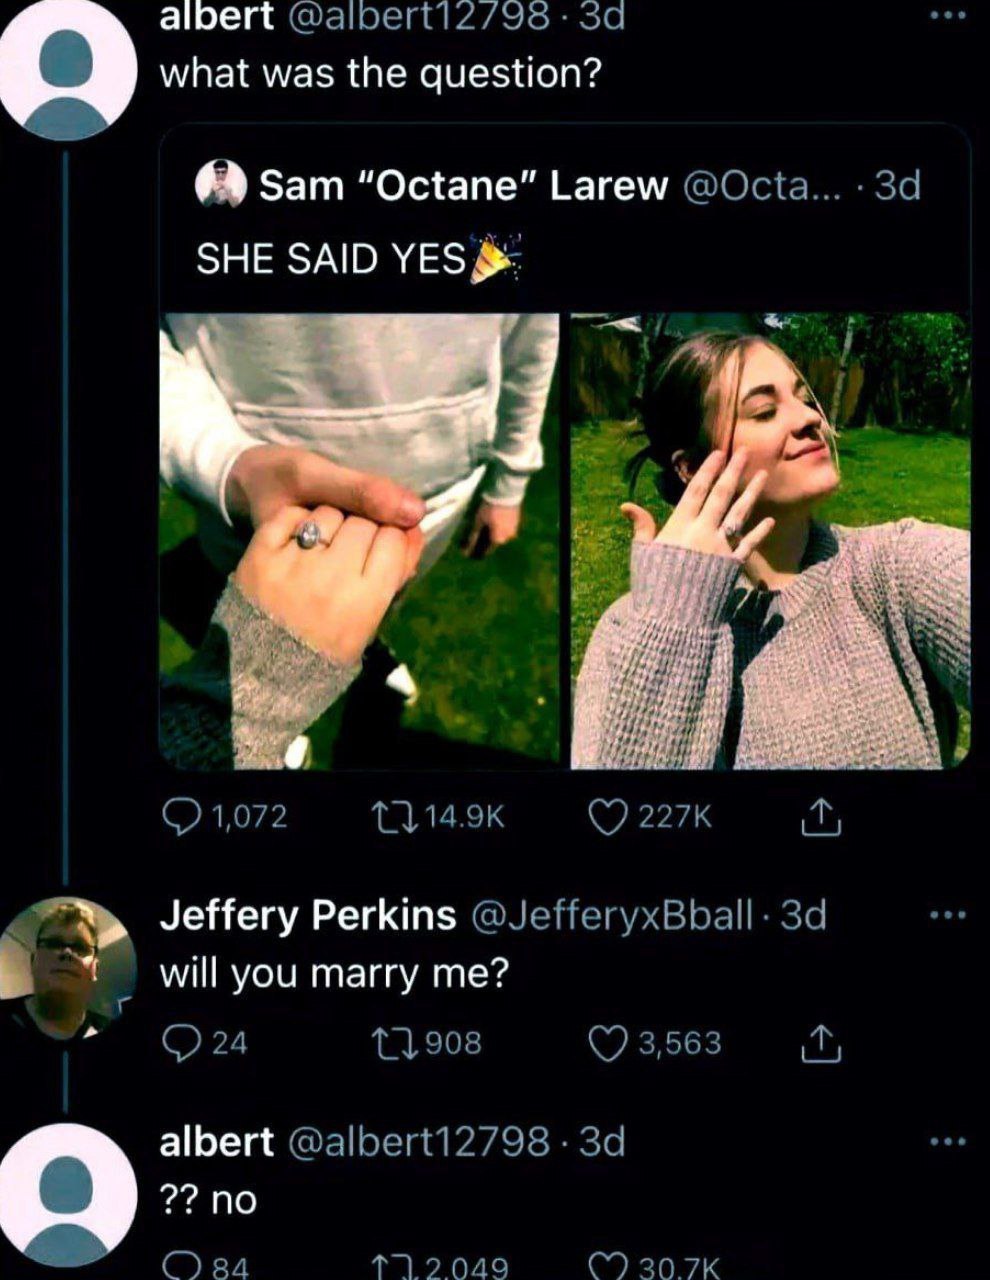This screenshot has width=990, height=1280.
Task: Reply to Jeffery Perkins' tweet
Action: pyautogui.click(x=178, y=1043)
